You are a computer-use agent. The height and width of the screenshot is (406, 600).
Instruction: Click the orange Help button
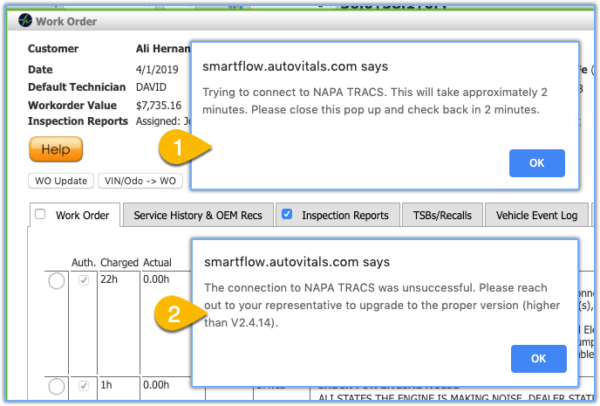(56, 149)
